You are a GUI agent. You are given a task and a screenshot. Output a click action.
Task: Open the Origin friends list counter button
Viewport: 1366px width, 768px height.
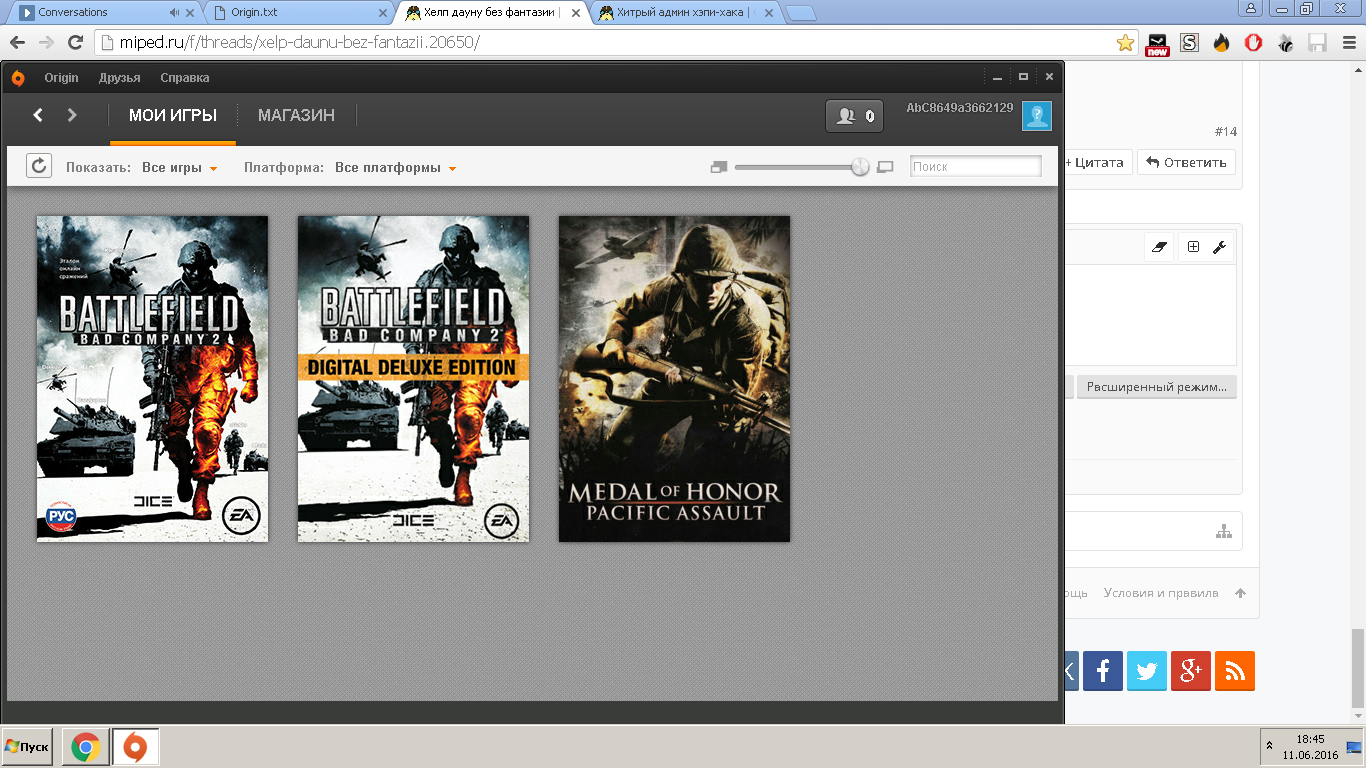click(855, 116)
